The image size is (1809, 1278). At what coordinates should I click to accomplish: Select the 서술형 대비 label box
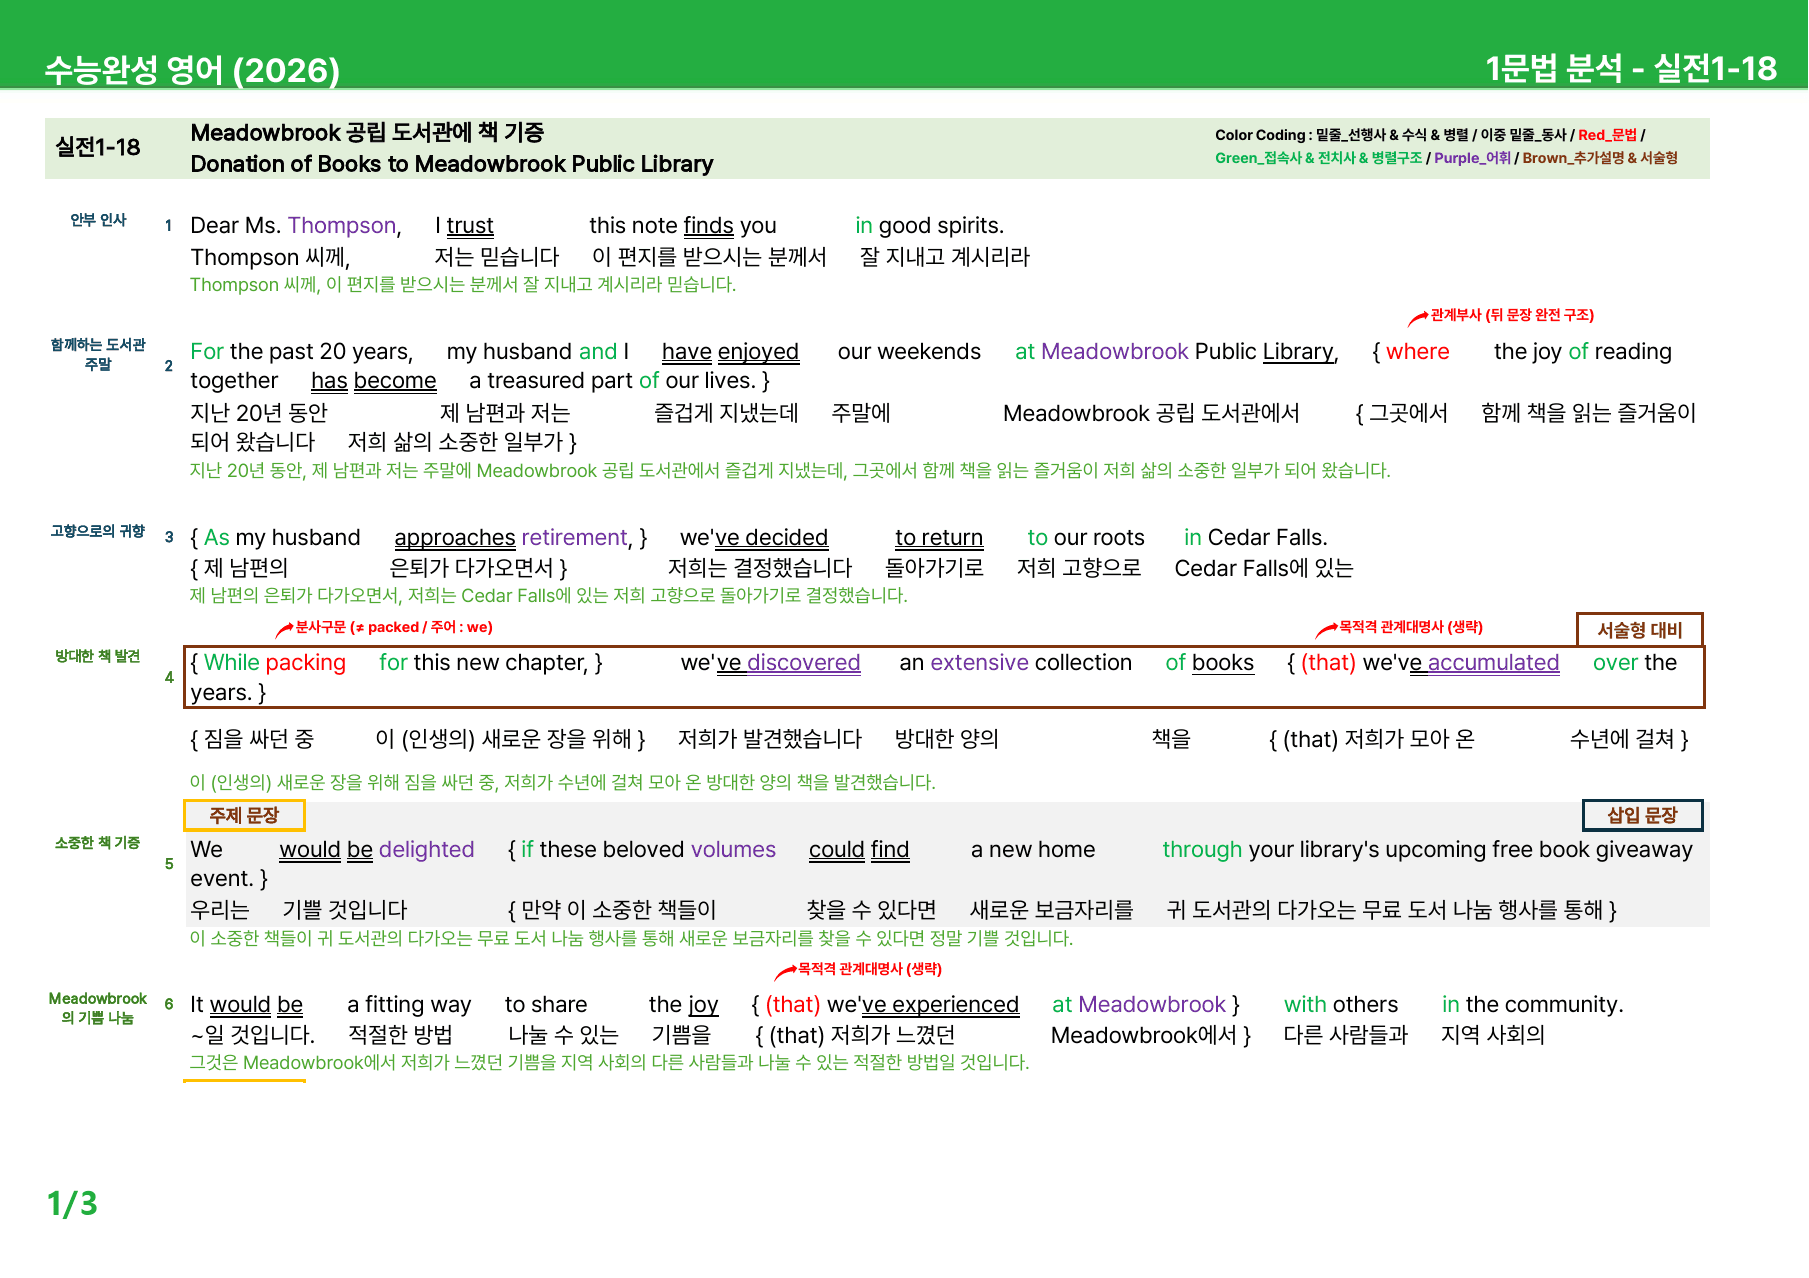[1639, 629]
